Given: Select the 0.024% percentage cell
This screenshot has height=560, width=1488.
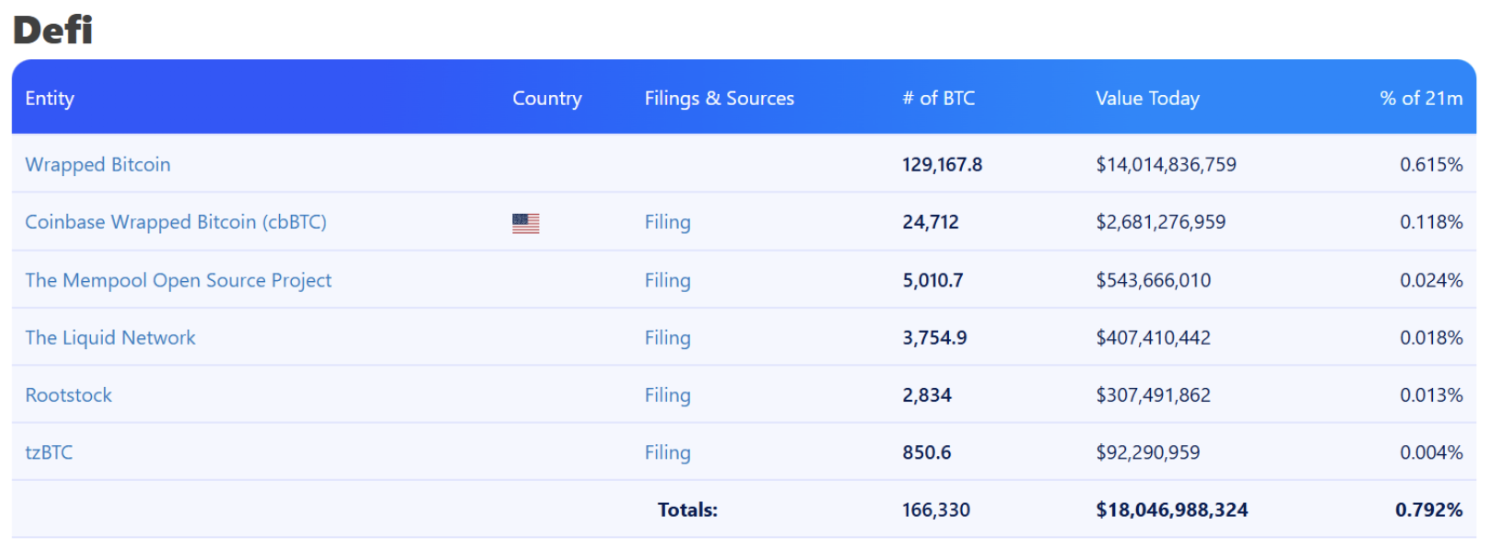Looking at the screenshot, I should (x=1431, y=280).
